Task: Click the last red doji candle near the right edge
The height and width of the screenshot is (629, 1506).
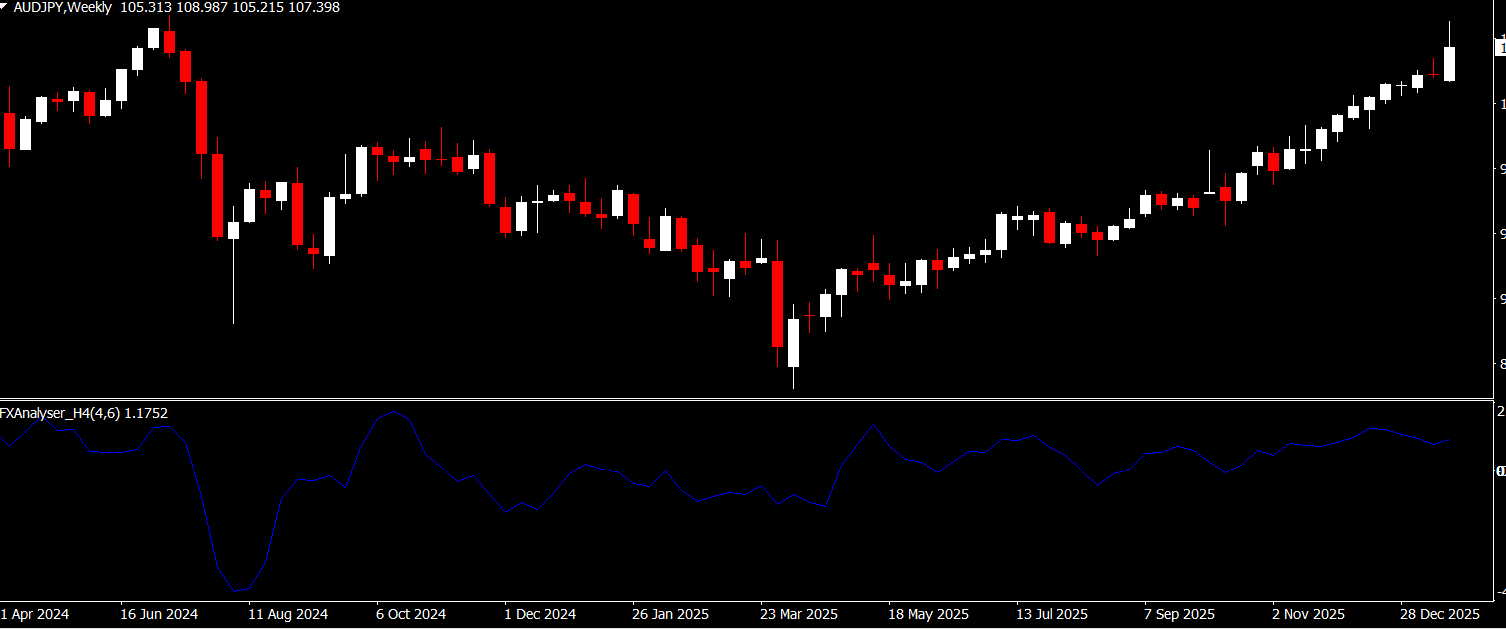Action: tap(1433, 75)
